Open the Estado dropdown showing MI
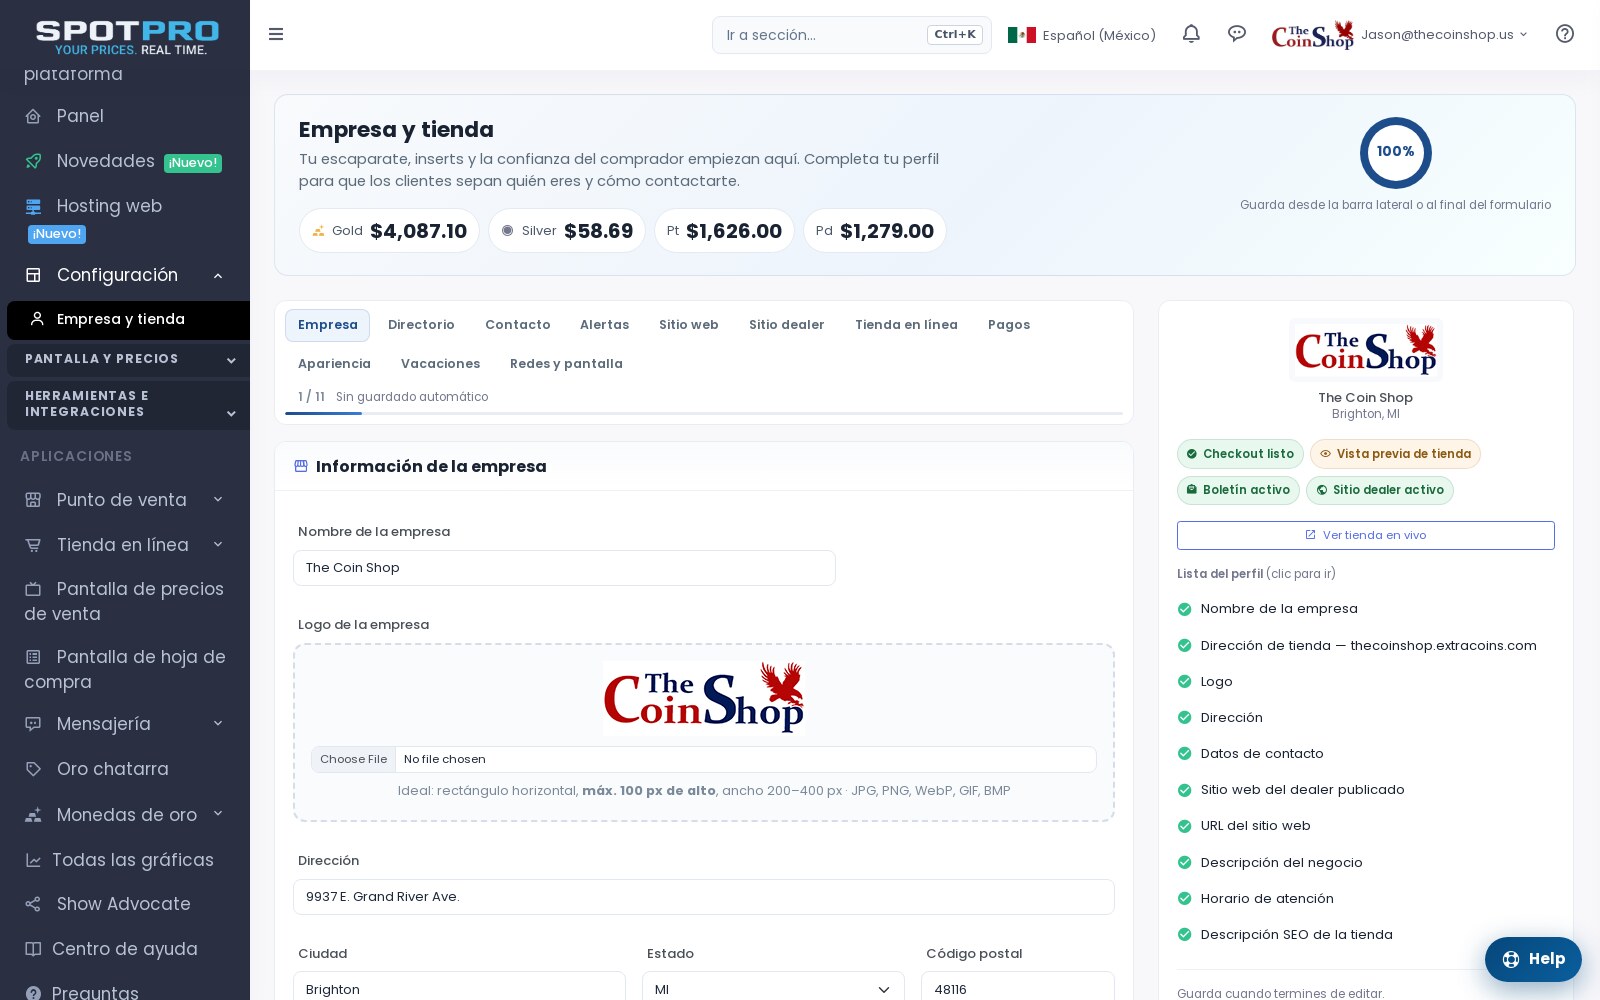The image size is (1600, 1000). [773, 989]
